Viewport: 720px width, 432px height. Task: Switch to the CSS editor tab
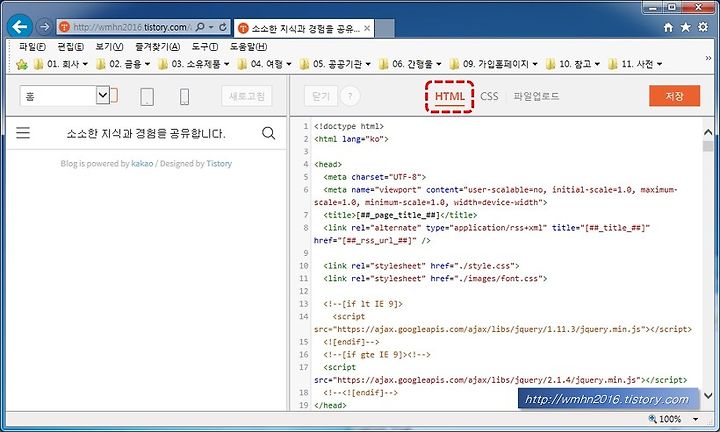489,96
